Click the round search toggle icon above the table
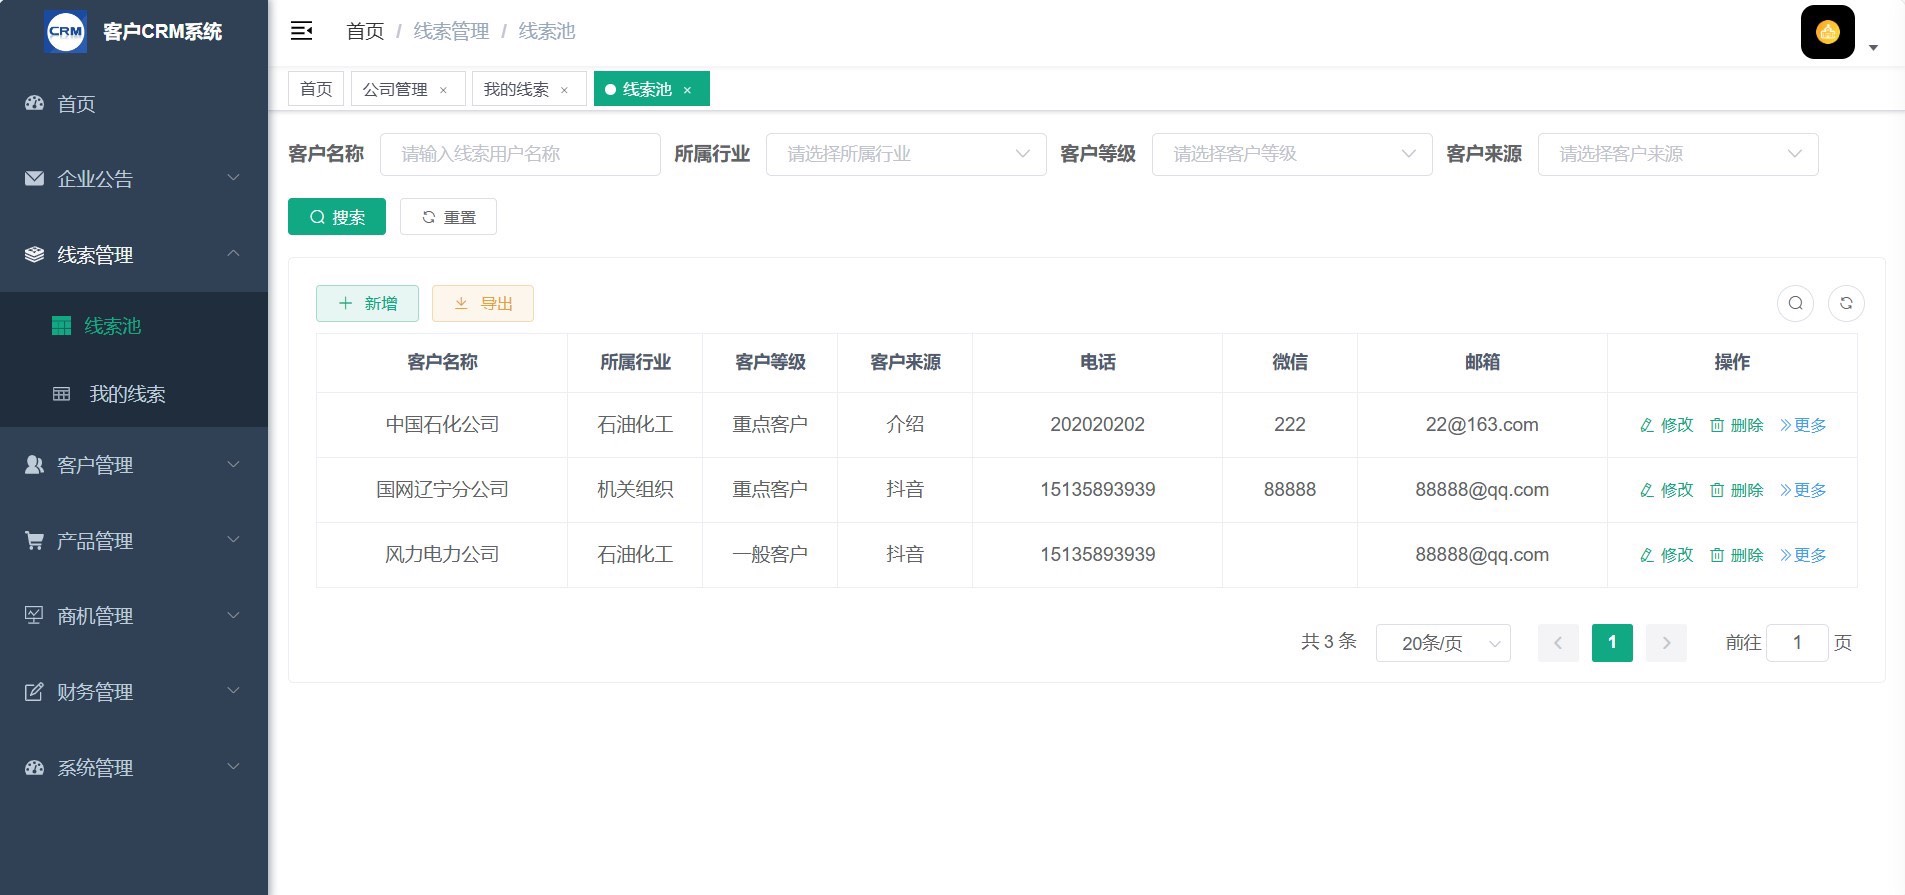Viewport: 1905px width, 895px height. point(1795,303)
